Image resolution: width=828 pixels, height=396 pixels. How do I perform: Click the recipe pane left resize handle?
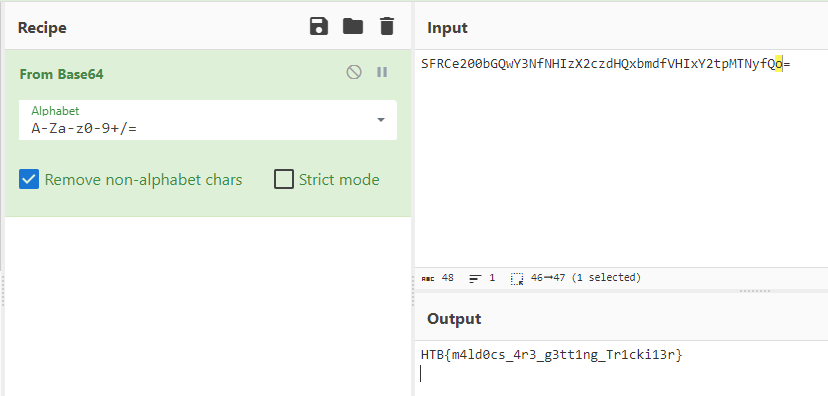tap(2, 290)
